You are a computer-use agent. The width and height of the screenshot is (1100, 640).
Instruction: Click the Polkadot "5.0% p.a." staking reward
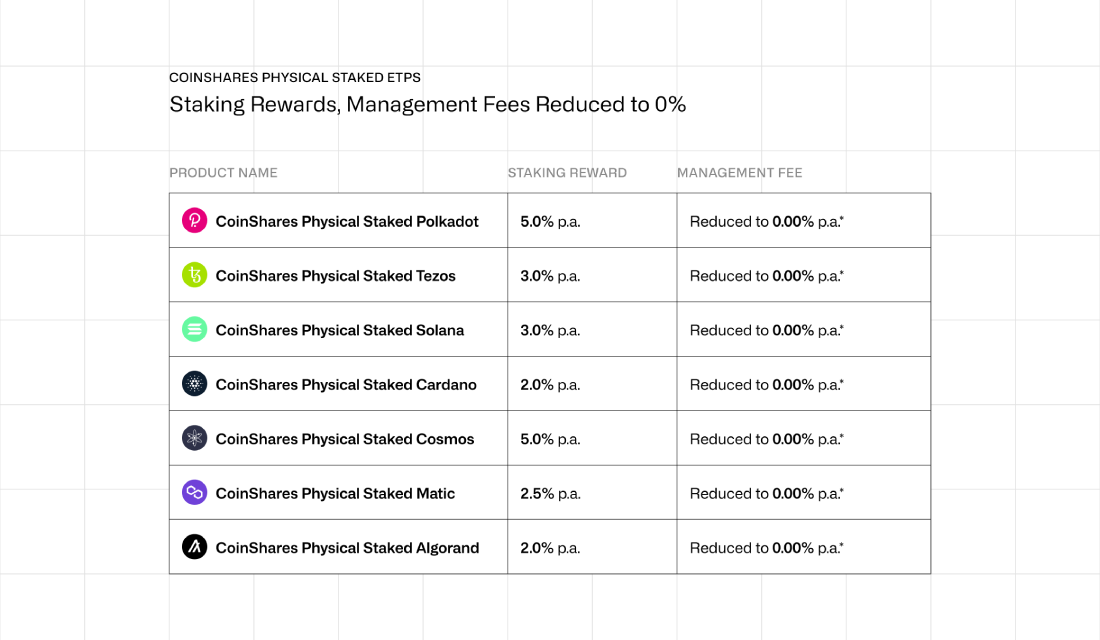[550, 222]
